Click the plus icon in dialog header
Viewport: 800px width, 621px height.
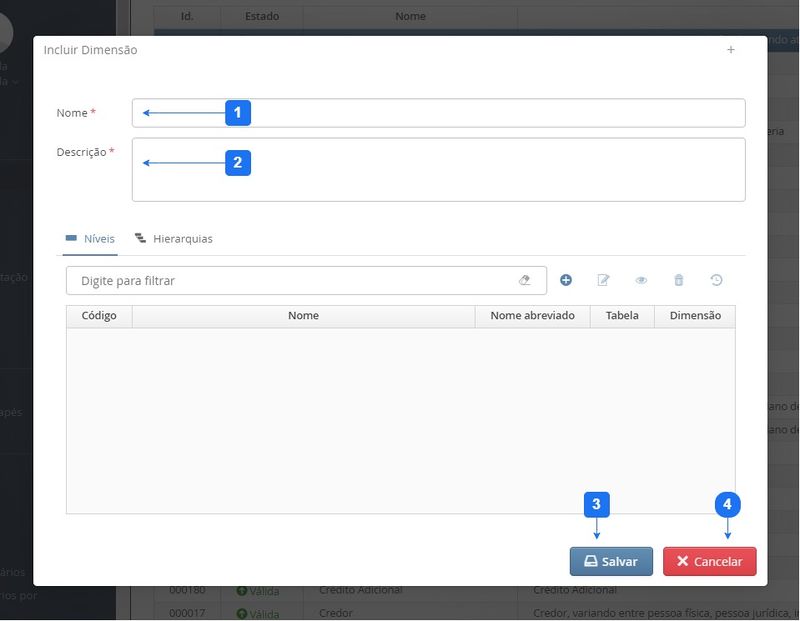[x=731, y=50]
